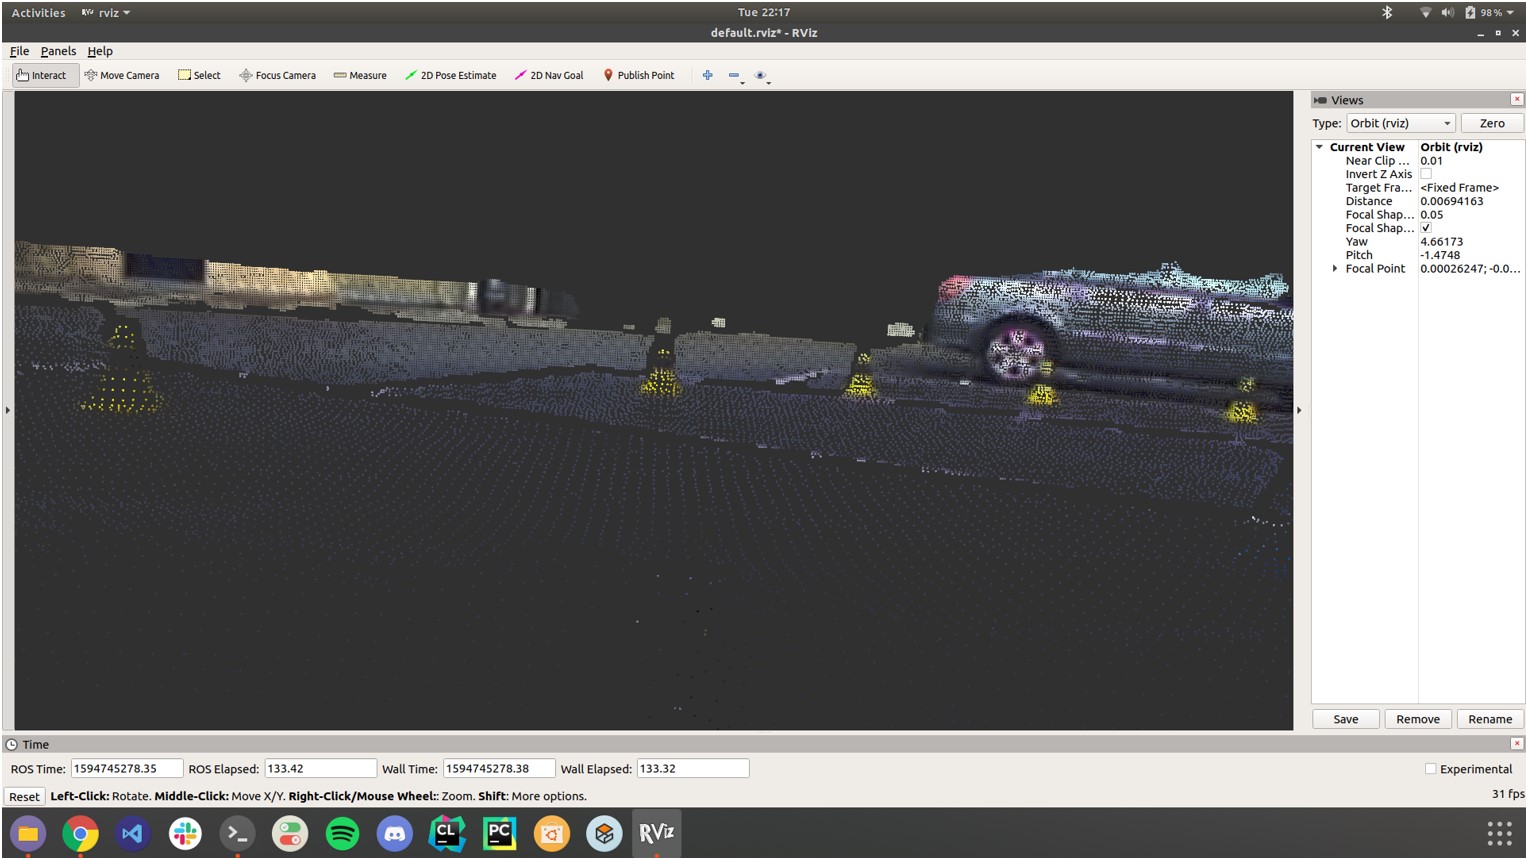Close the Time panel
This screenshot has height=858, width=1526.
[1517, 744]
